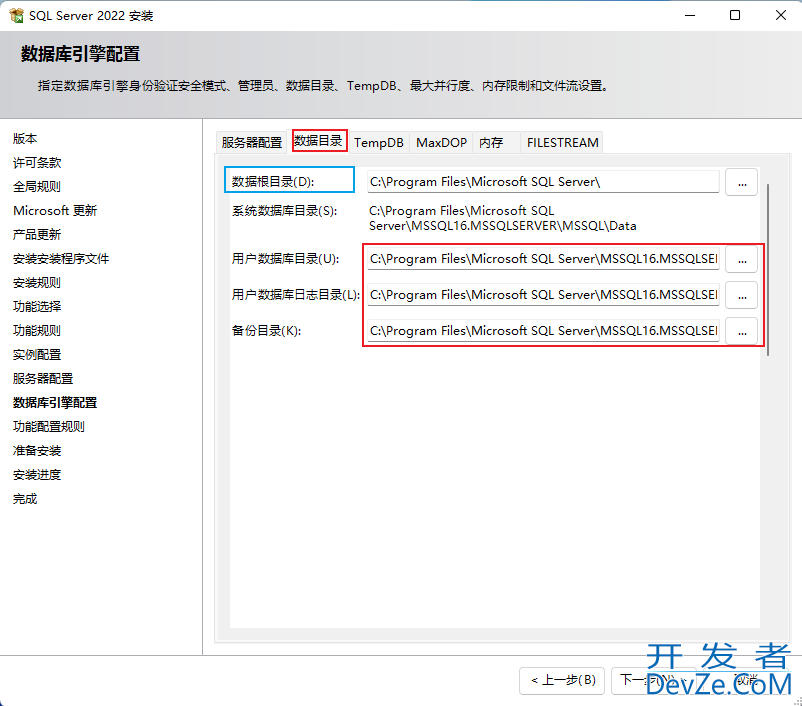Select the 产品更新 step in sidebar

(x=37, y=235)
